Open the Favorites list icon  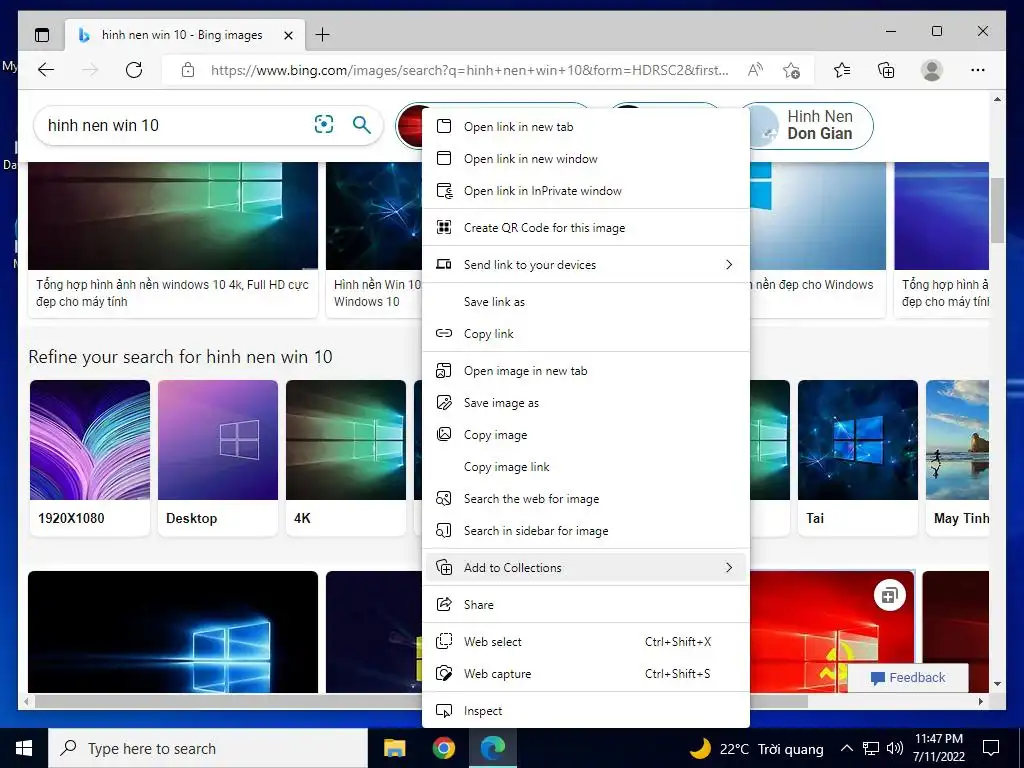[x=842, y=70]
